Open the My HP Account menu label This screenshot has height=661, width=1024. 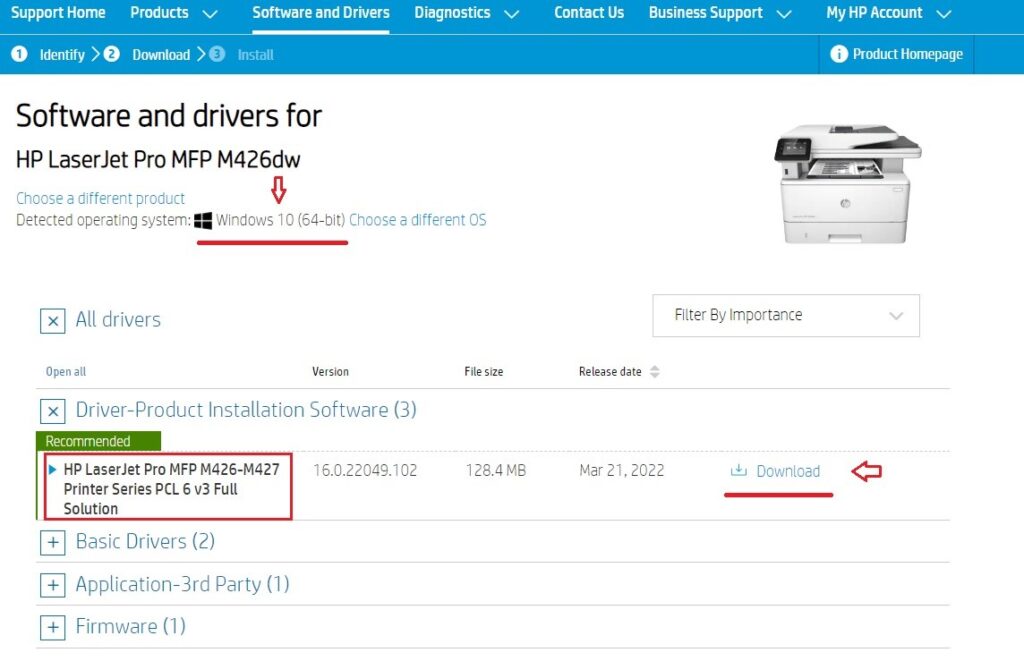point(874,13)
